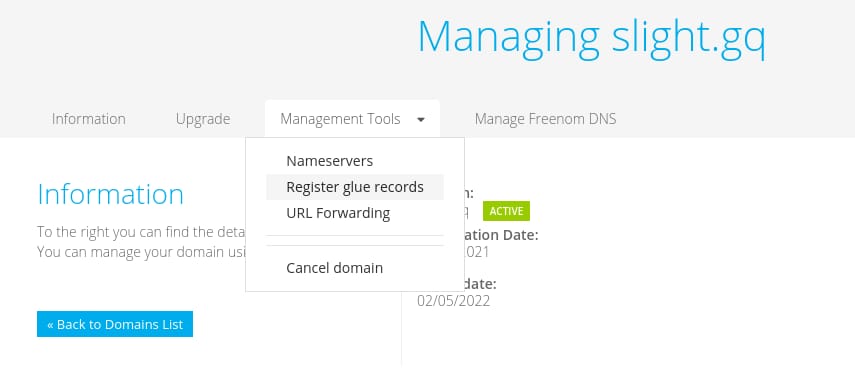The image size is (855, 374).
Task: Open the Information tab
Action: coord(88,119)
